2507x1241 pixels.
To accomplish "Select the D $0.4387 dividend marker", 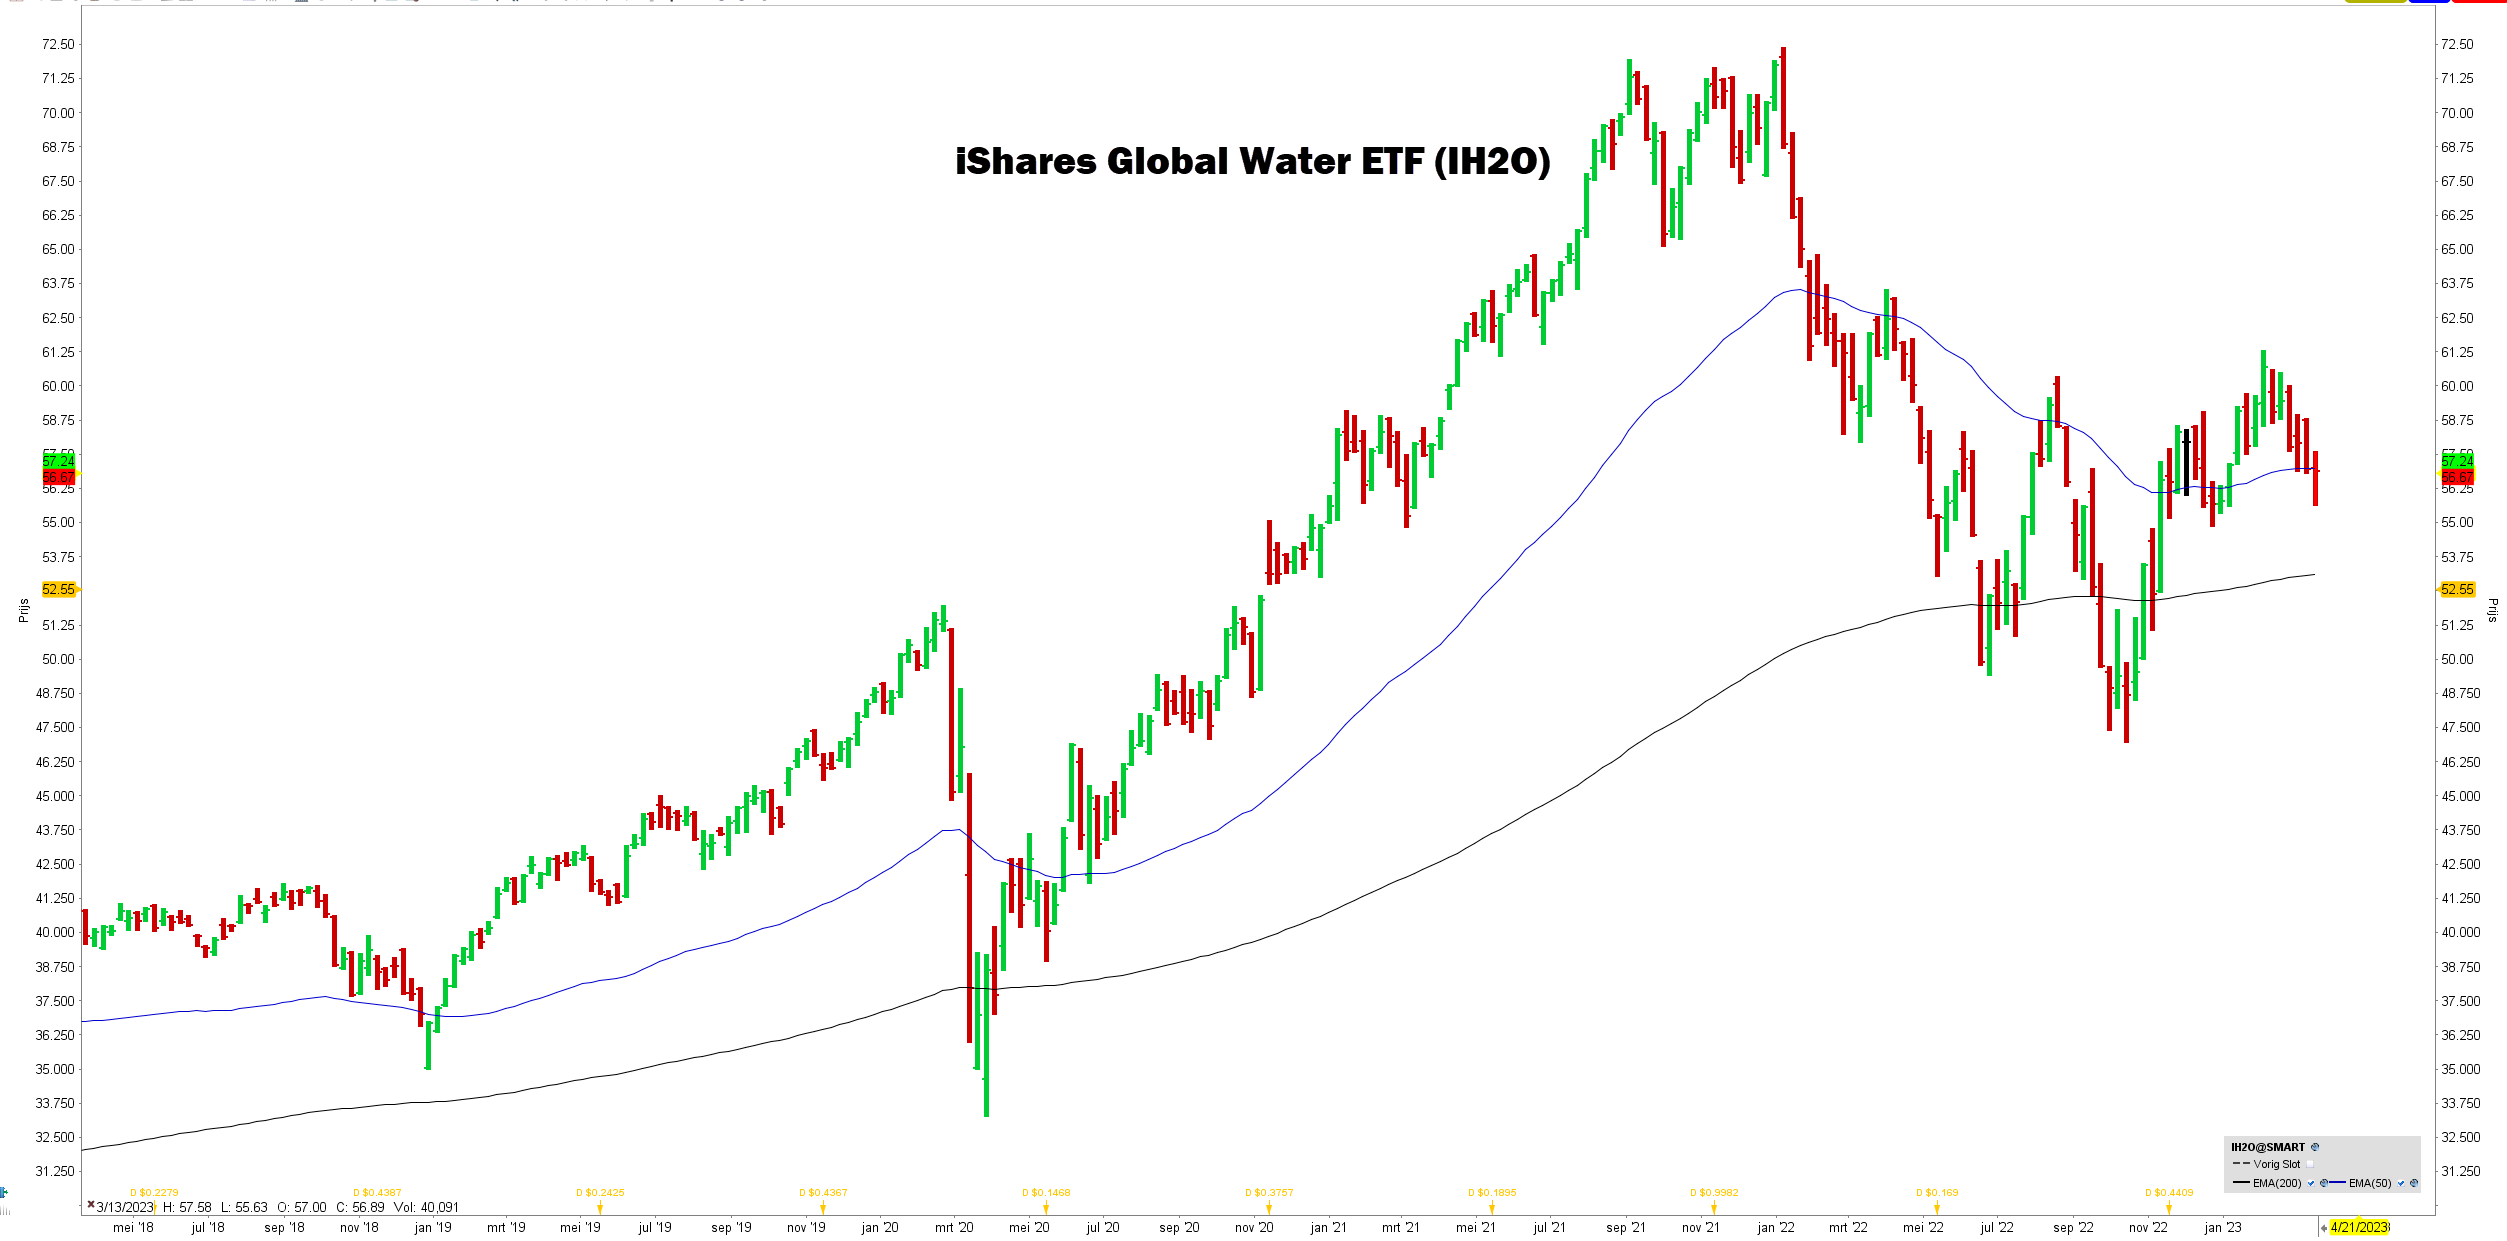I will point(377,1193).
